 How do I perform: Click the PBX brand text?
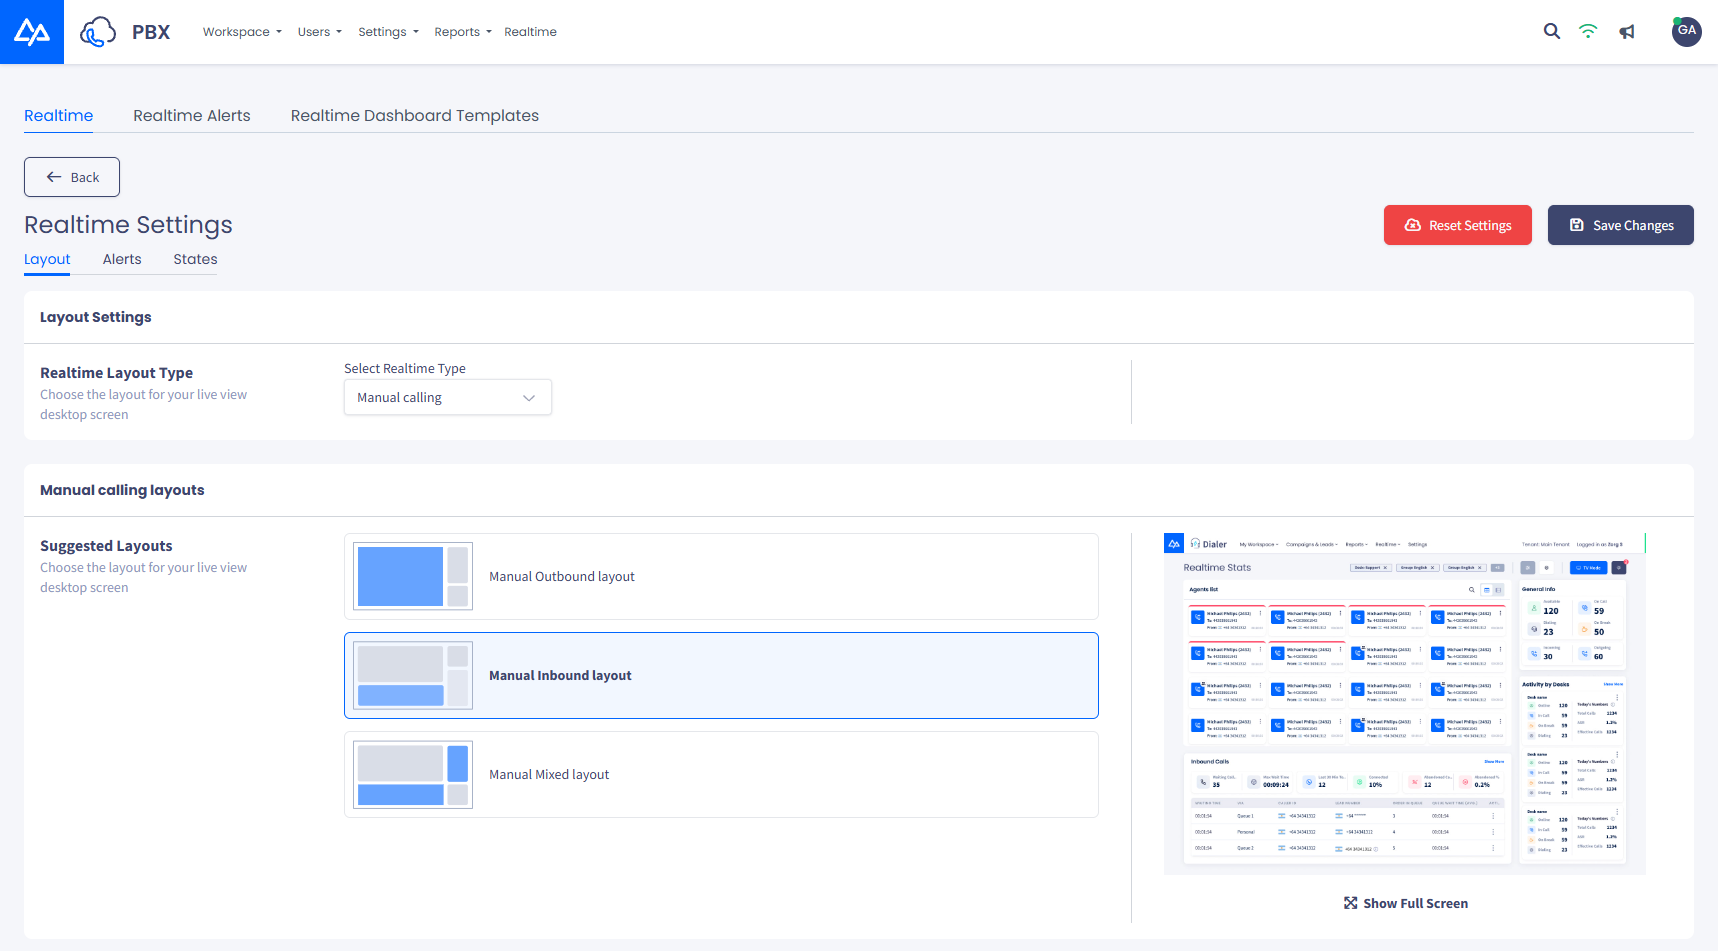point(151,32)
